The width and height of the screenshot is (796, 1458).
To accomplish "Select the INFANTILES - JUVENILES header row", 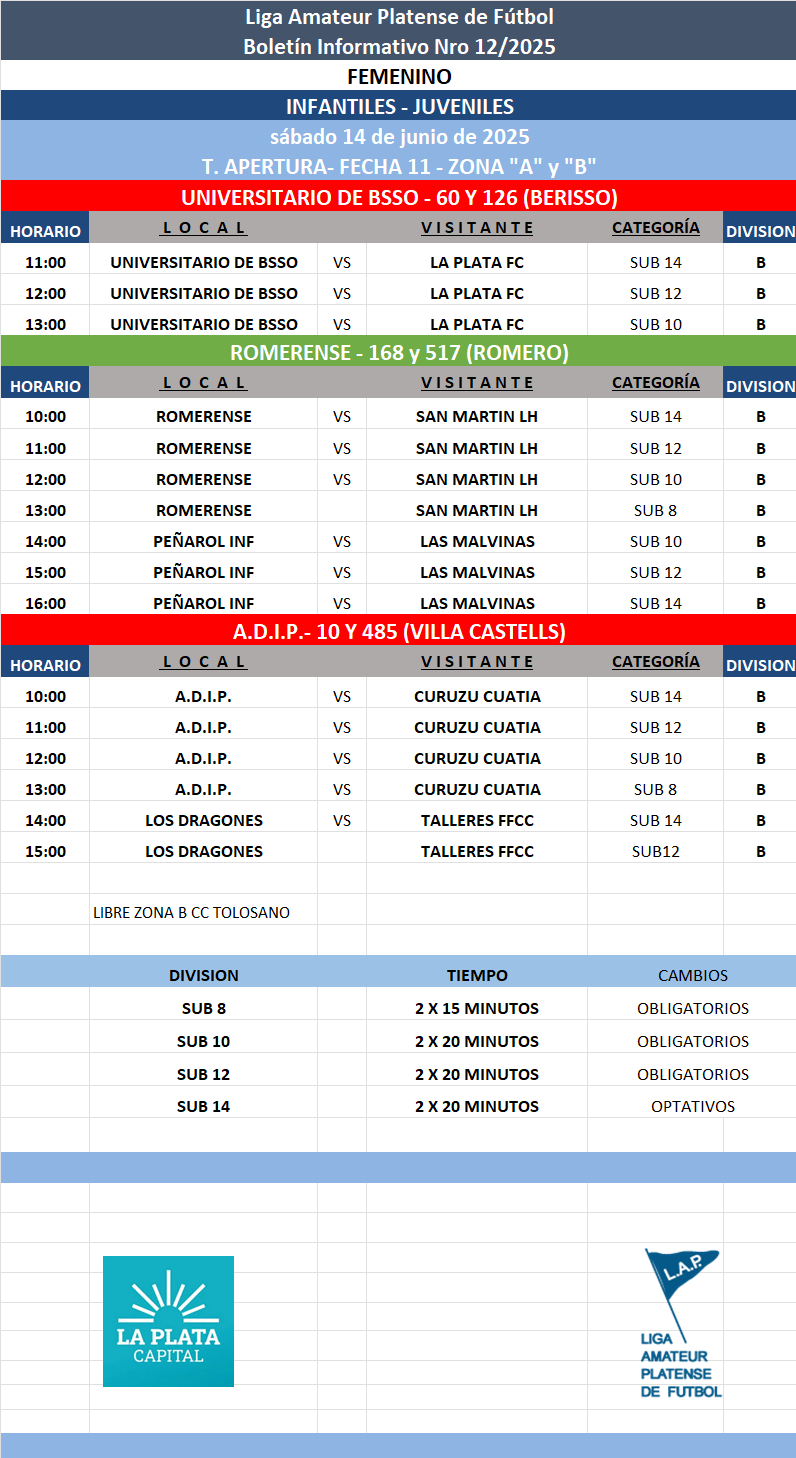I will pyautogui.click(x=399, y=106).
